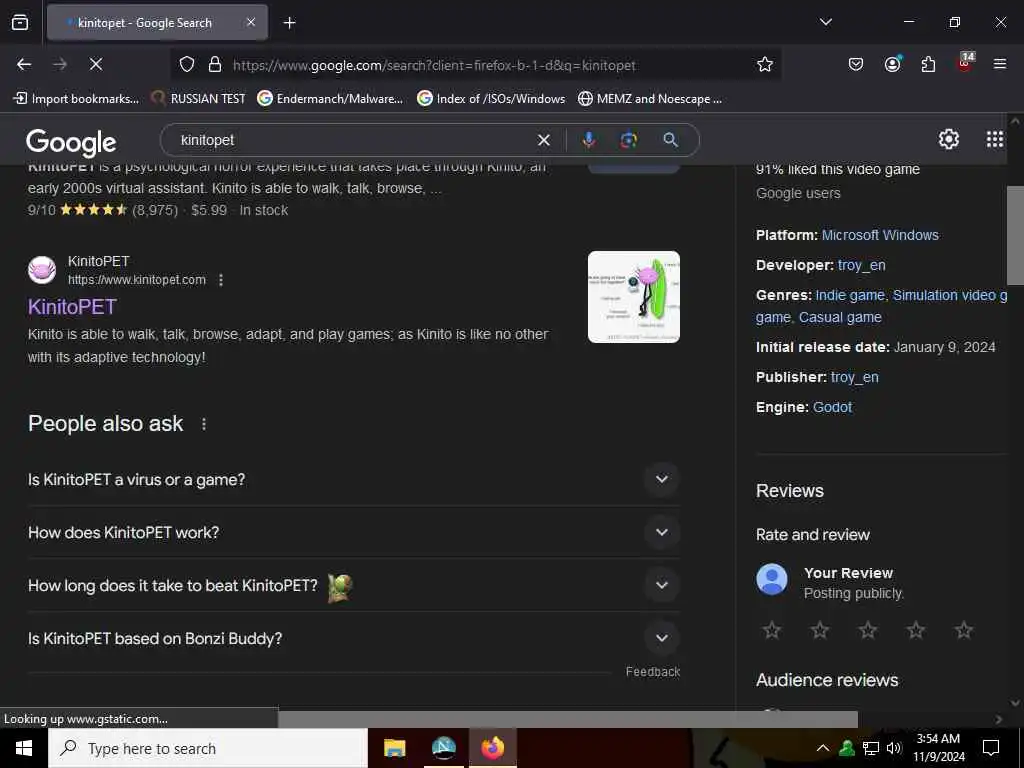Open the Pocket save icon
Image resolution: width=1024 pixels, height=768 pixels.
(856, 64)
